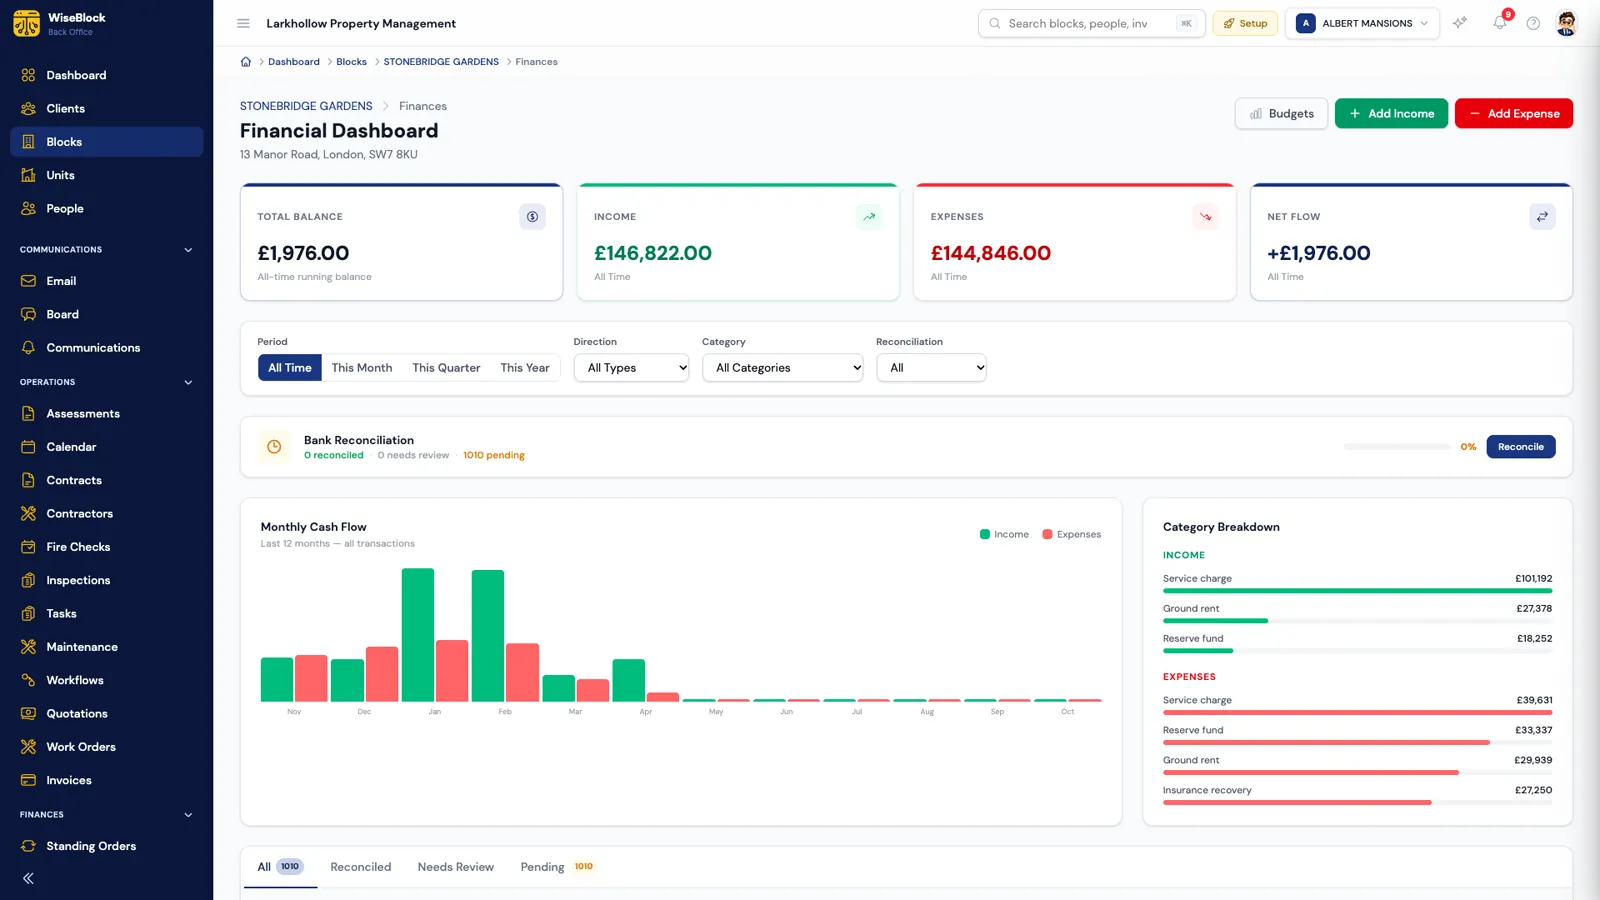Open Email in Communications section
1600x900 pixels.
[x=106, y=281]
